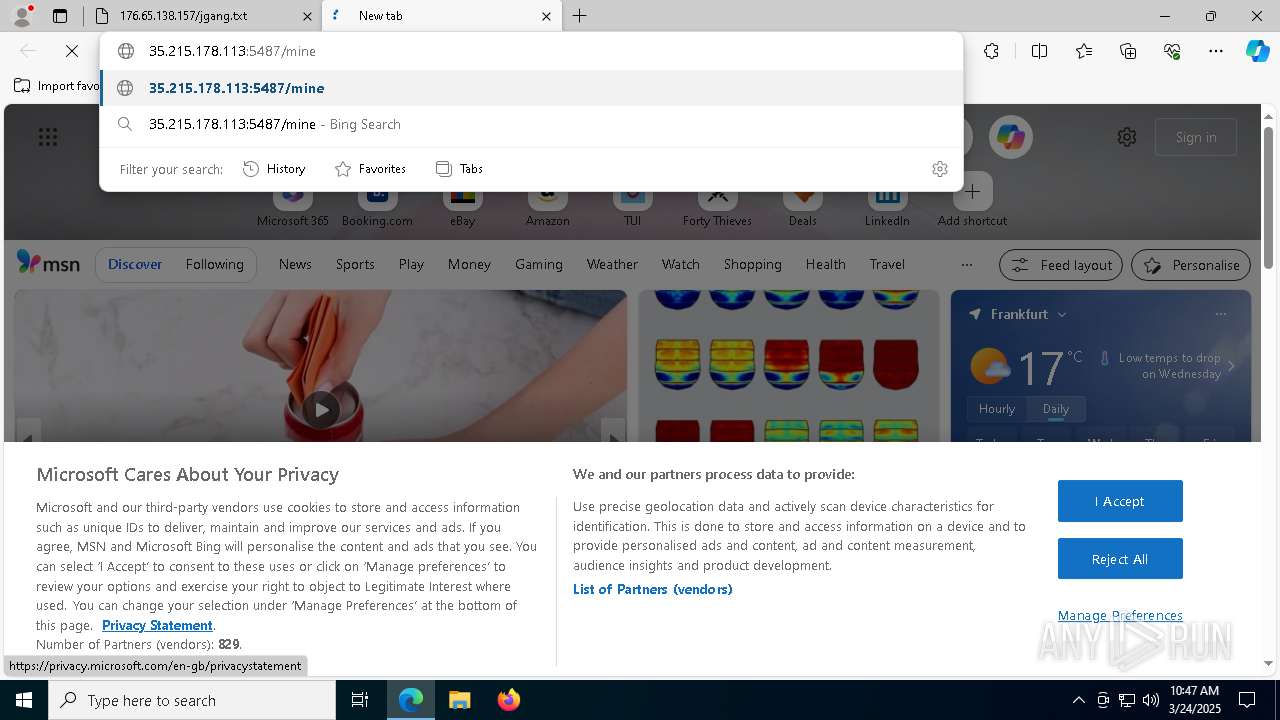Click the Sign in button
The image size is (1280, 720).
pyautogui.click(x=1196, y=137)
